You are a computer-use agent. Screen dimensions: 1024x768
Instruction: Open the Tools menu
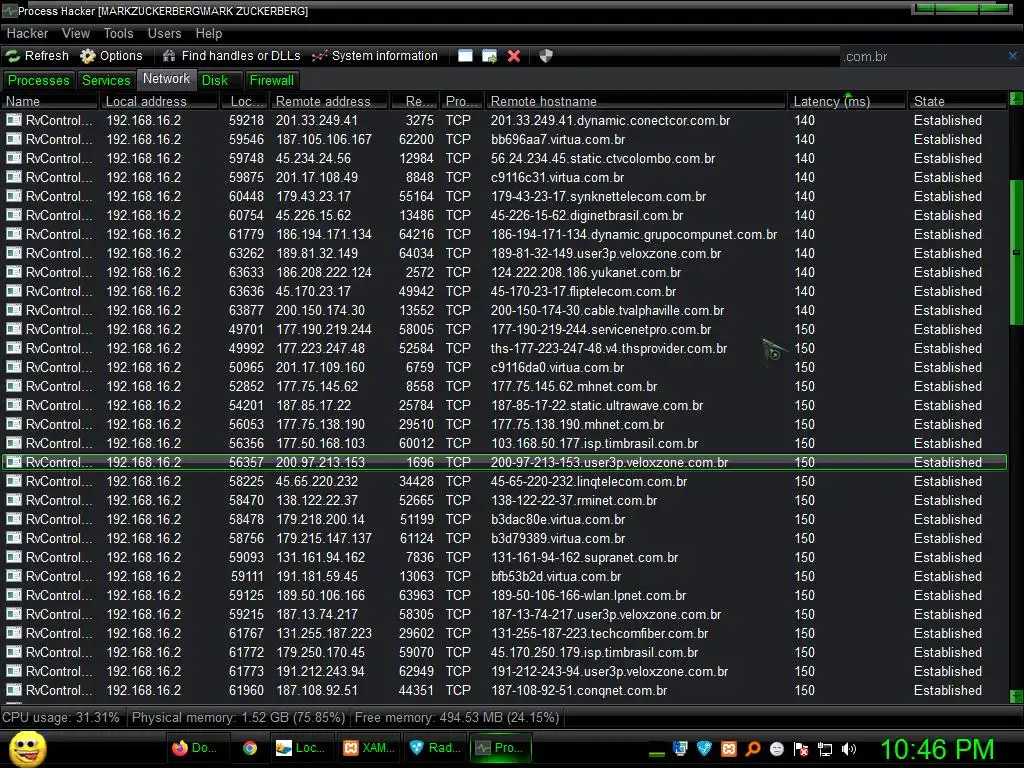[x=118, y=33]
